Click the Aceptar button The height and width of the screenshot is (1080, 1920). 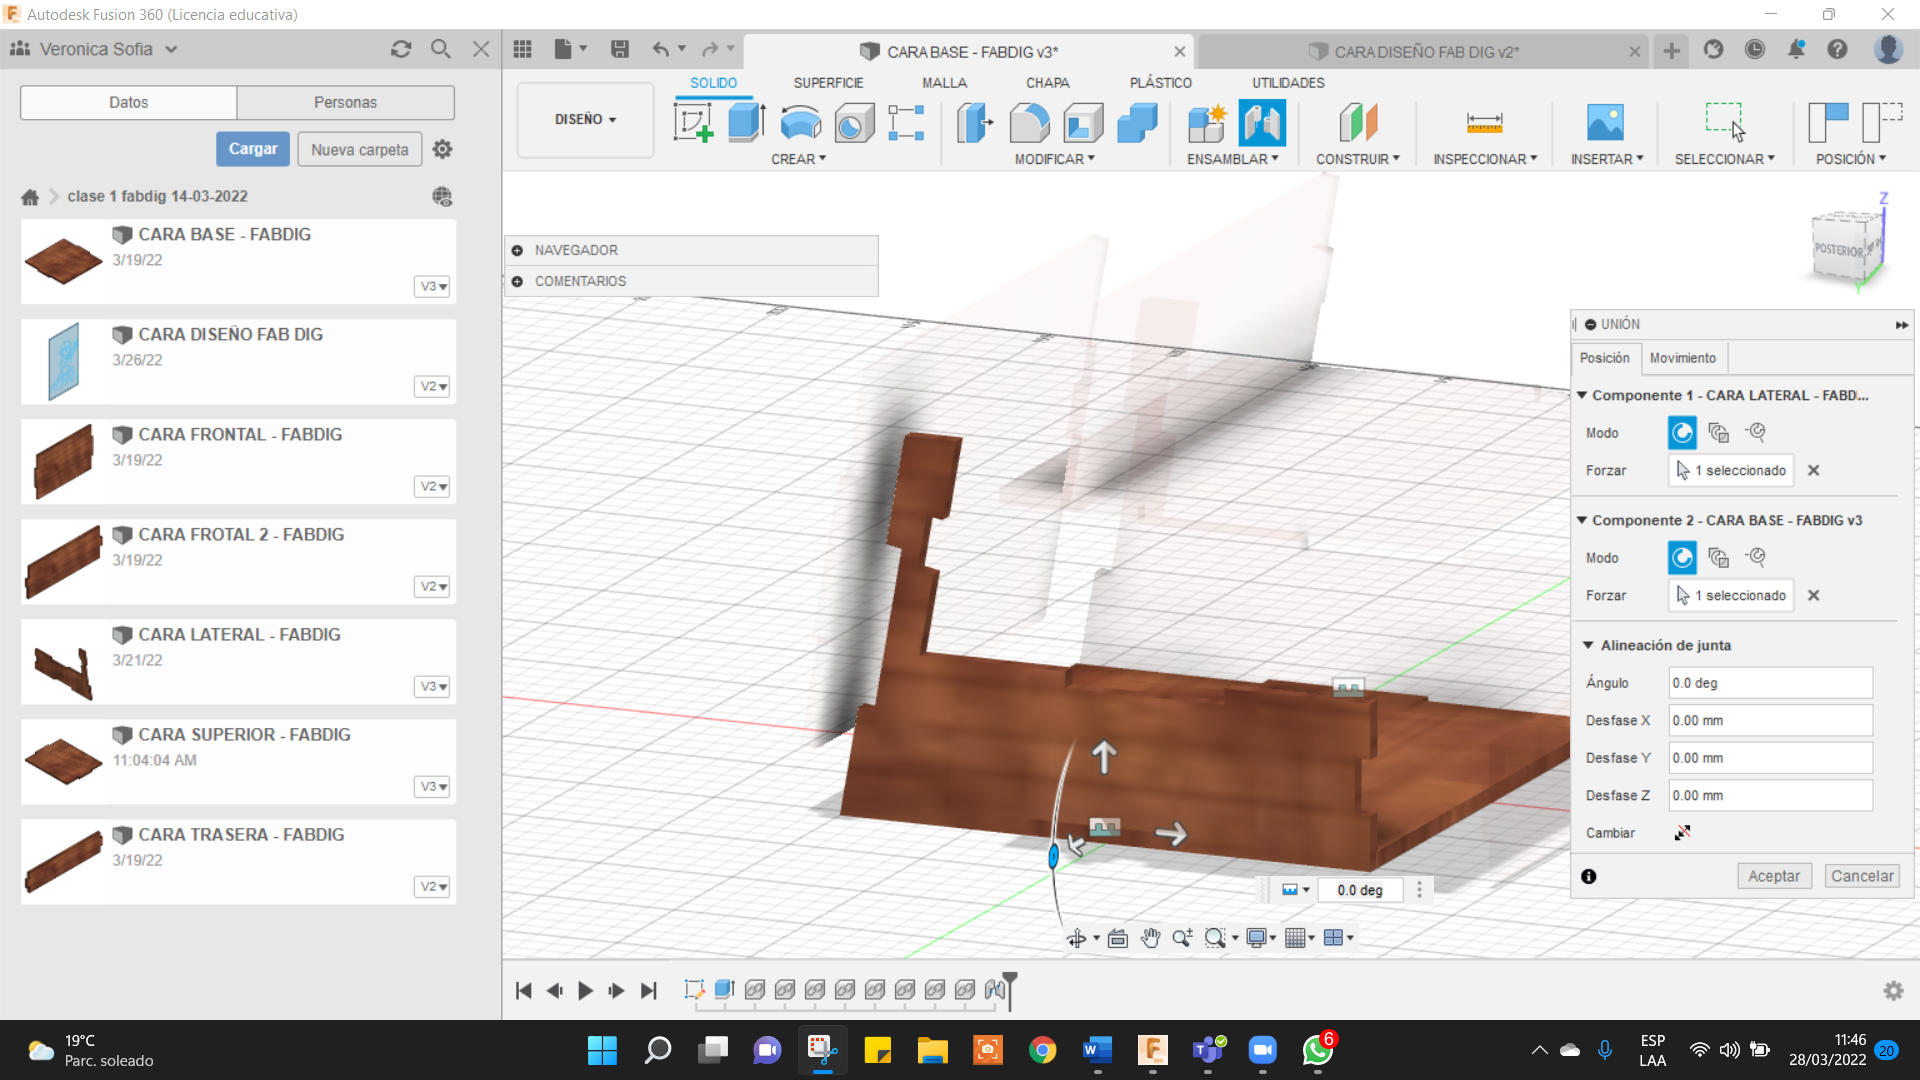1773,876
